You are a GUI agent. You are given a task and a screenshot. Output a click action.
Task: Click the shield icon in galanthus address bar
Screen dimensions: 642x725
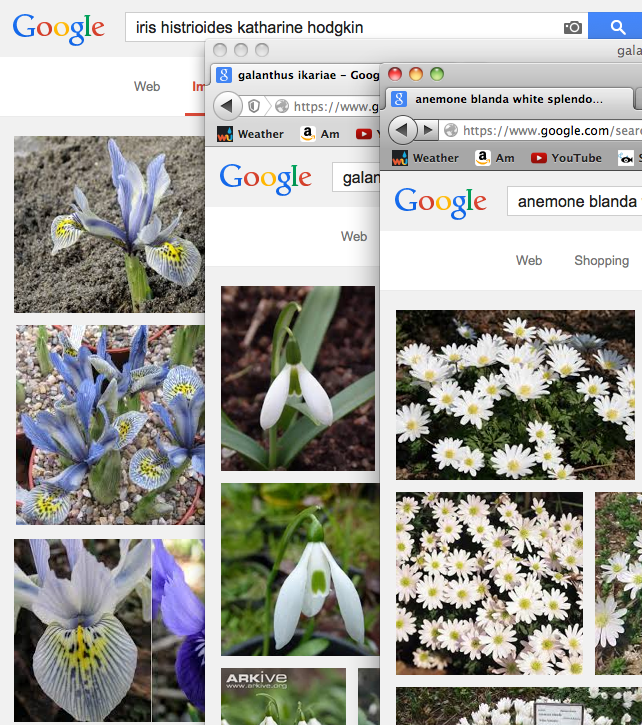click(254, 106)
